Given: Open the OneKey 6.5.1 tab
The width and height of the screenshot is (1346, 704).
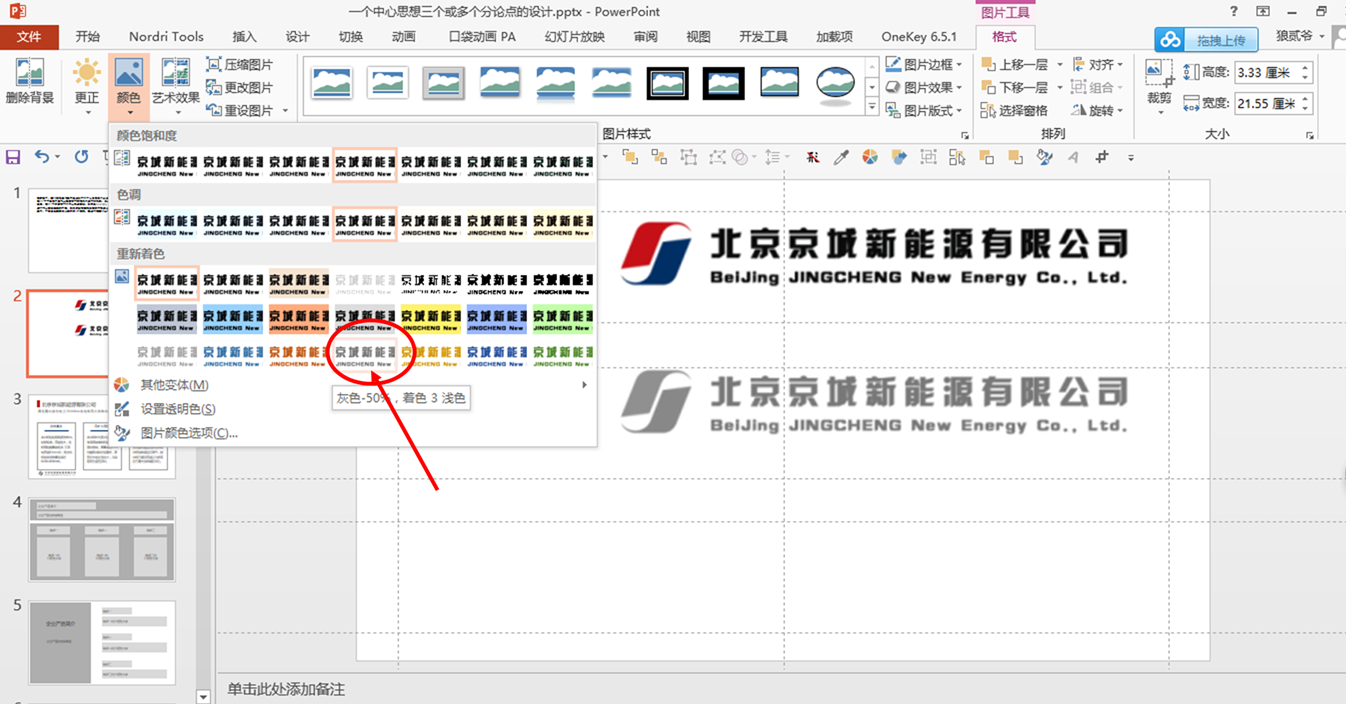Looking at the screenshot, I should click(919, 37).
